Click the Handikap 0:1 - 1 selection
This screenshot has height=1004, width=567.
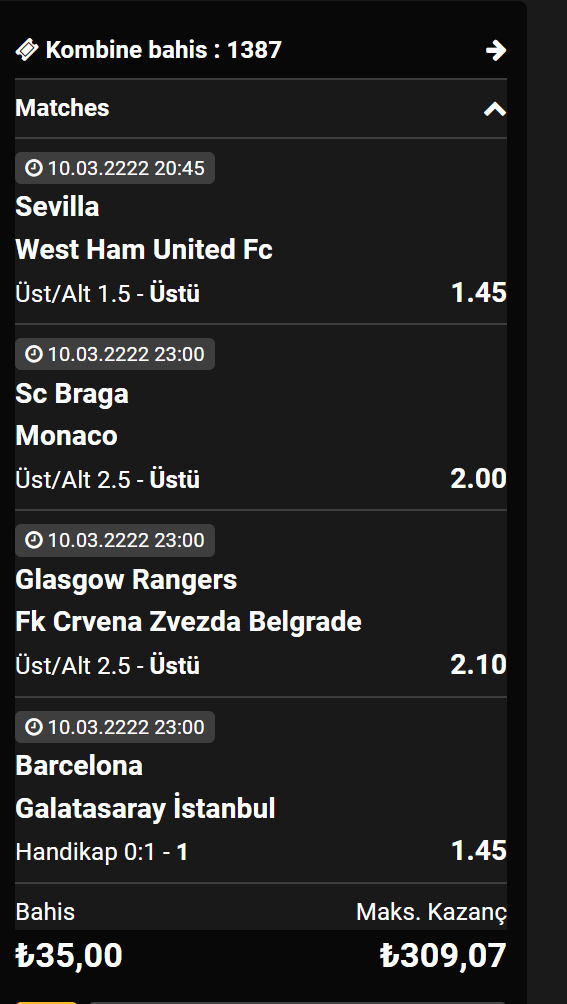click(x=102, y=852)
